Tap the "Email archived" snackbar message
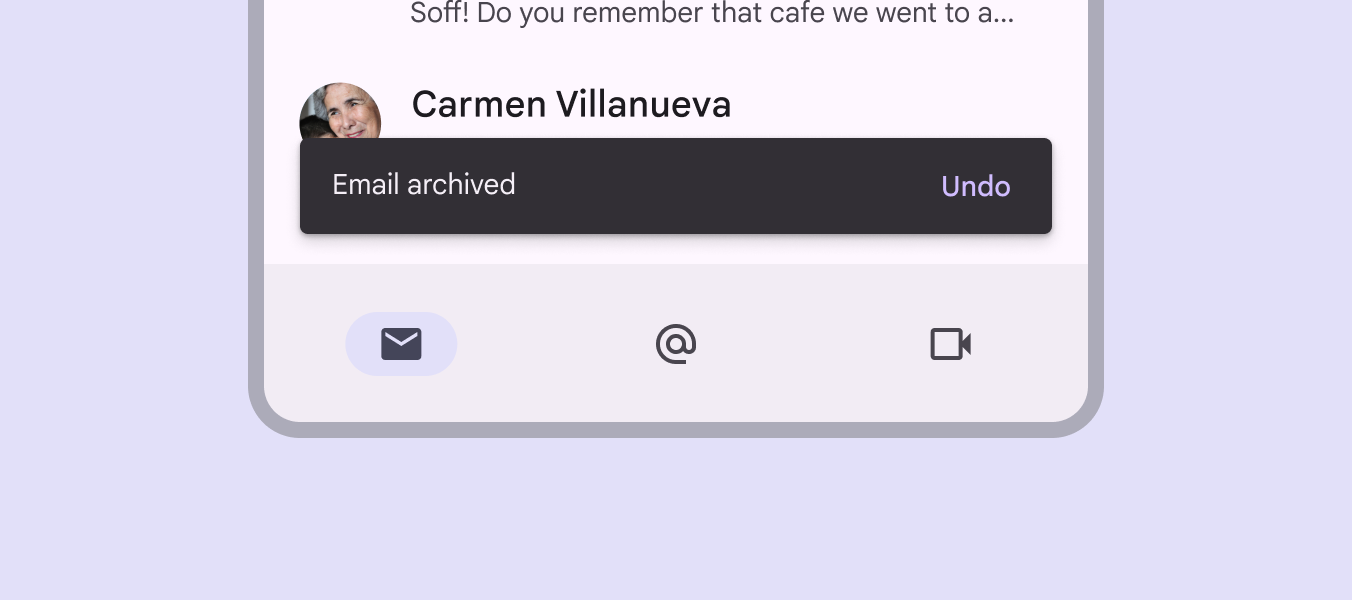 (x=424, y=185)
